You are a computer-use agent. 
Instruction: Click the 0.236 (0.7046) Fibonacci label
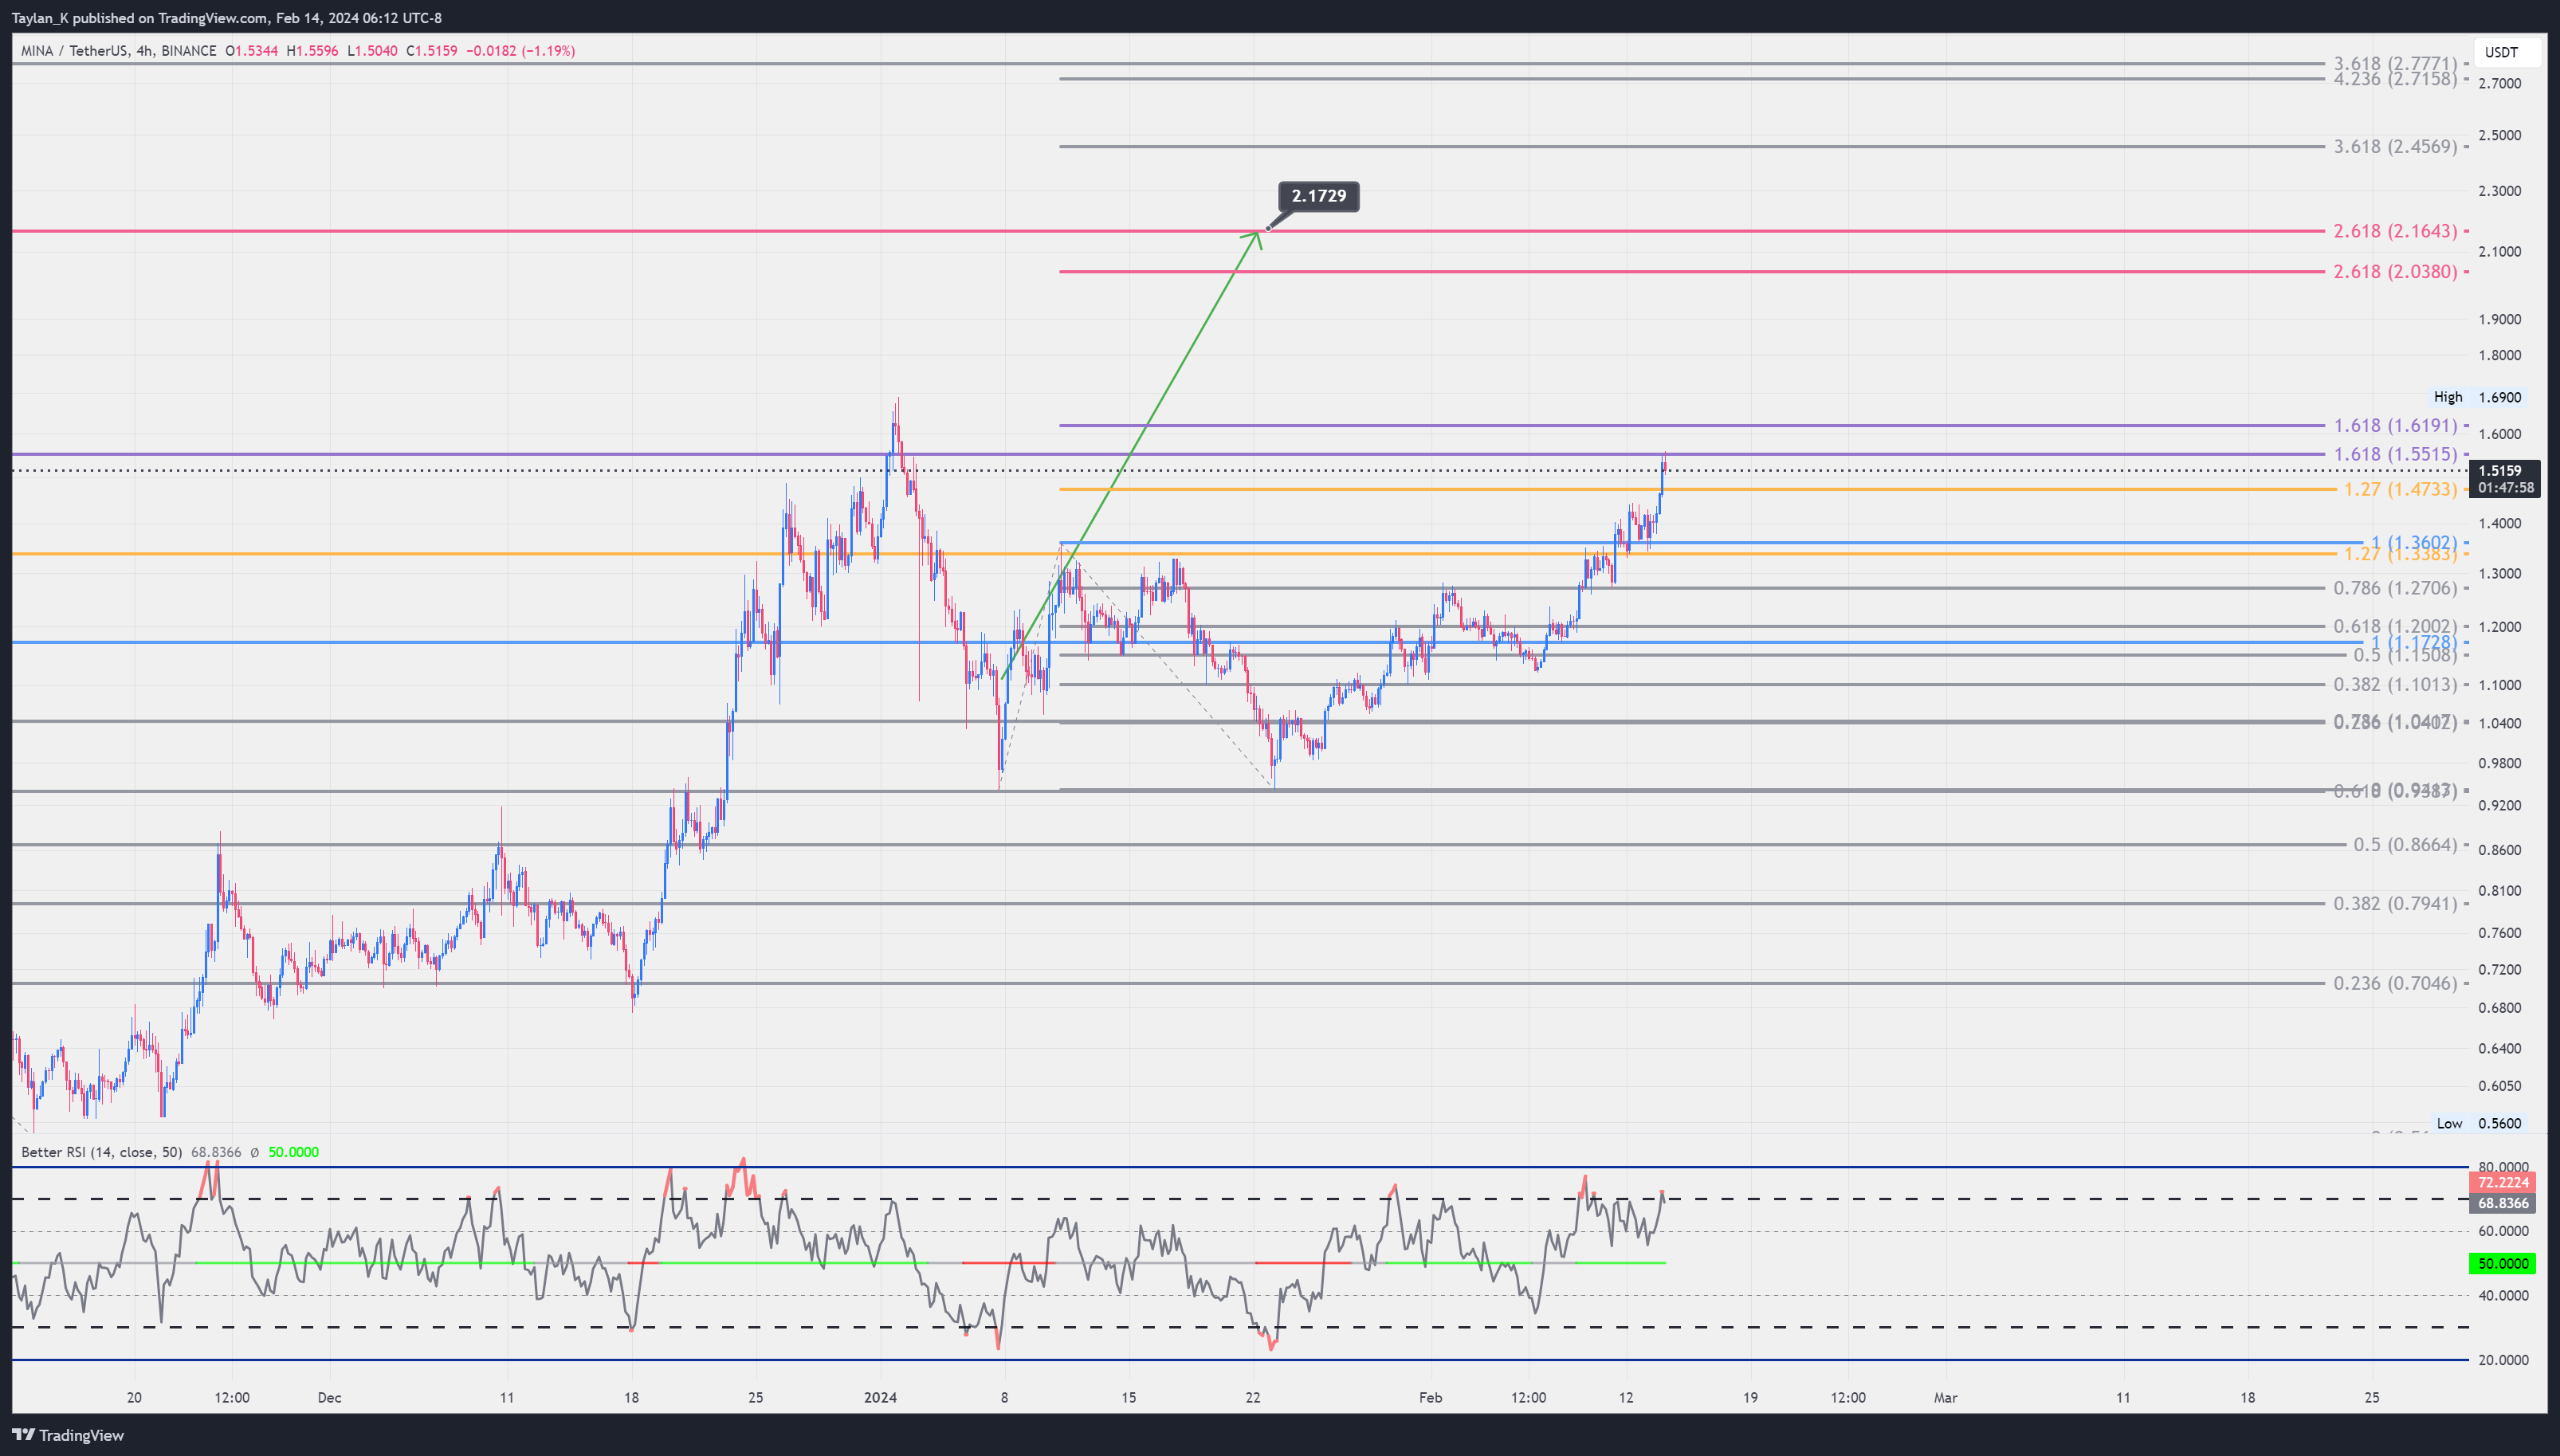pyautogui.click(x=2395, y=984)
